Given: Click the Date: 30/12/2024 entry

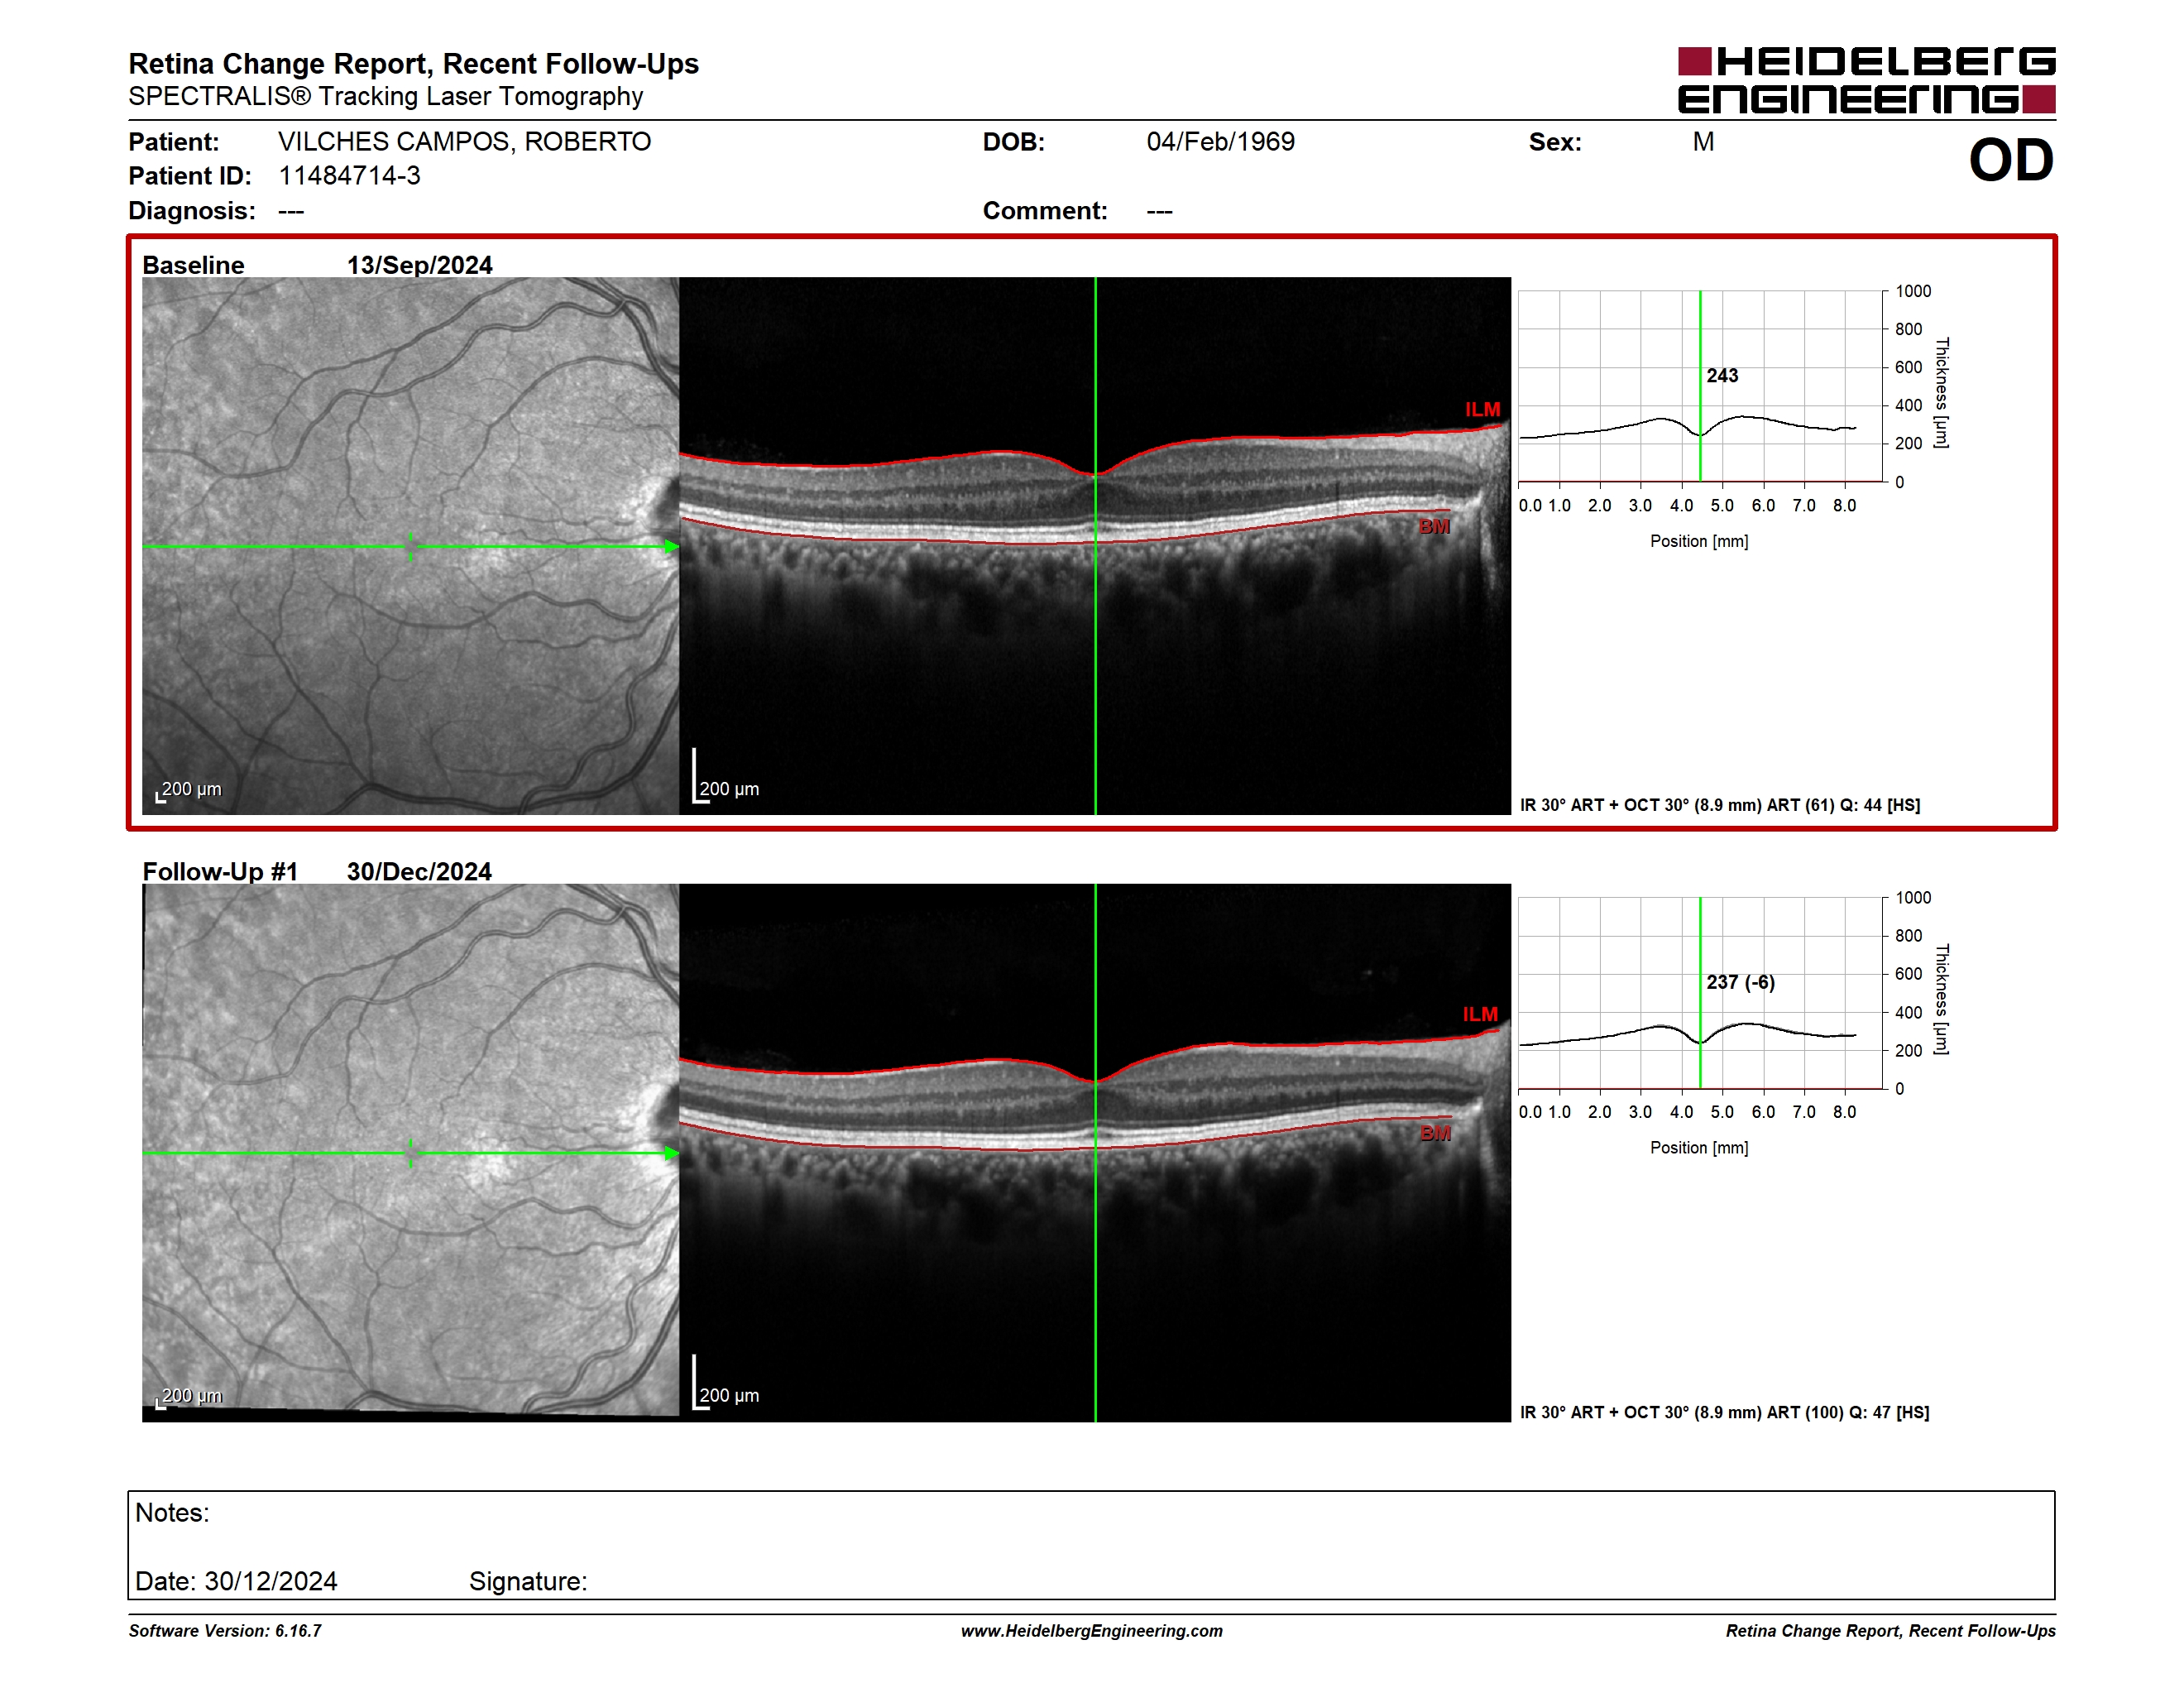Looking at the screenshot, I should (236, 1581).
